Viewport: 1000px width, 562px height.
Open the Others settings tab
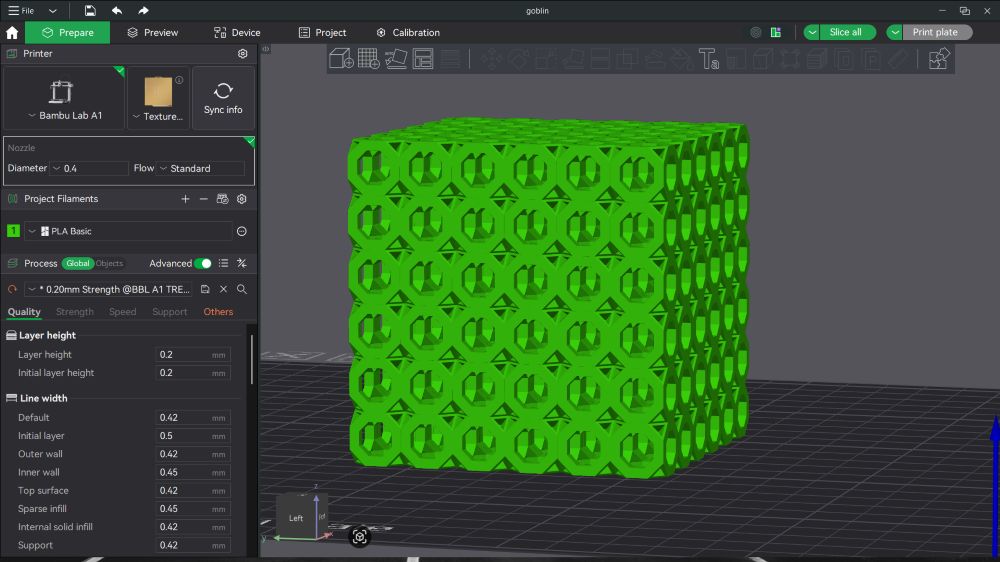coord(218,312)
